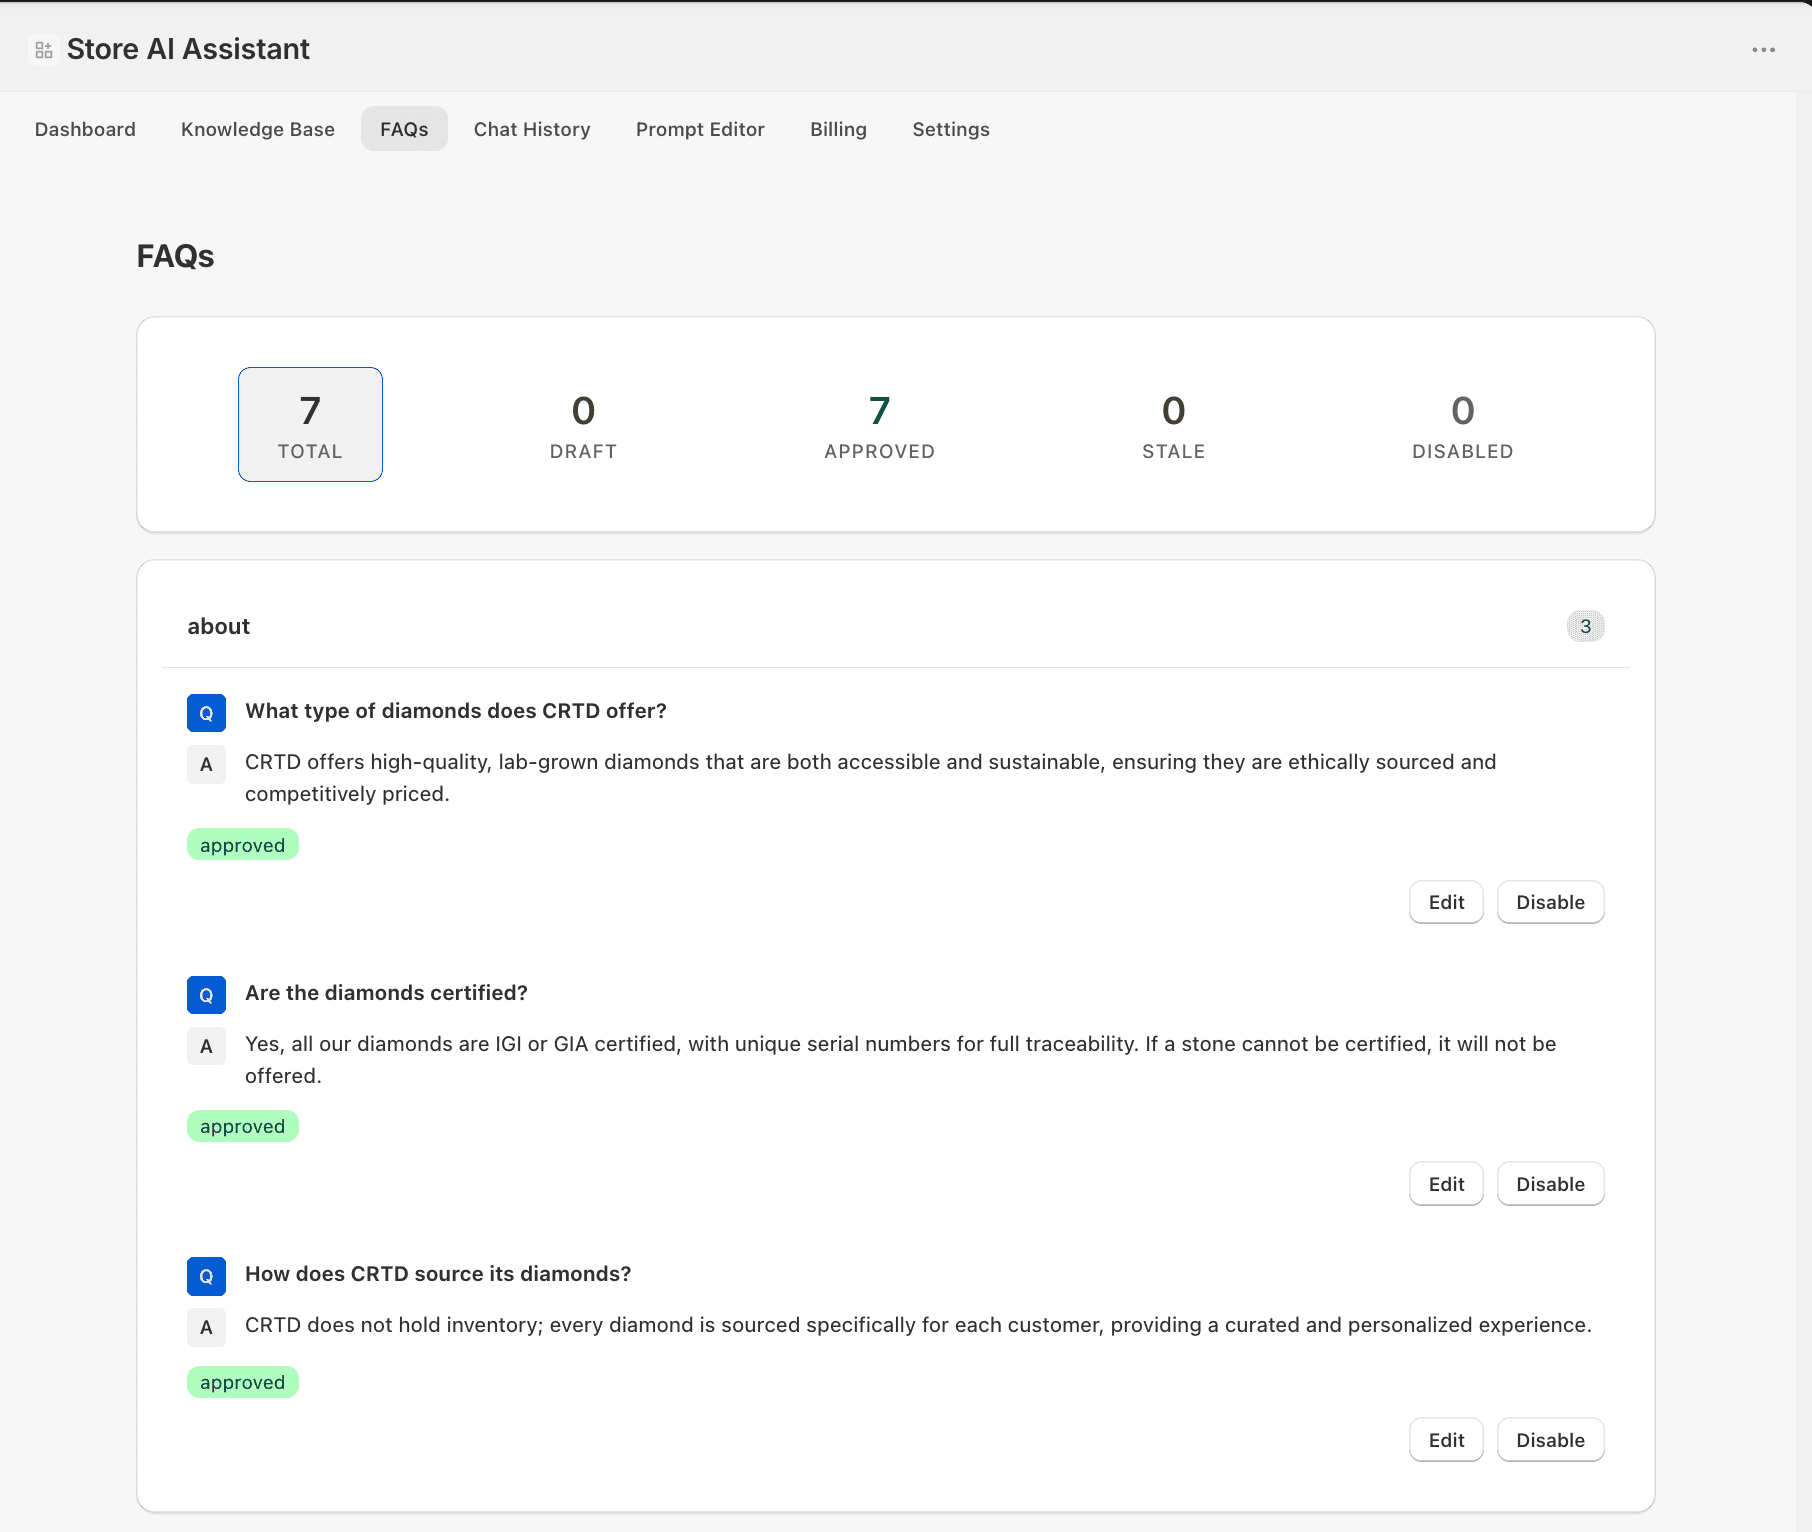Screen dimensions: 1812x1532
Task: Select the TOTAL stats filter card
Action: coord(310,424)
